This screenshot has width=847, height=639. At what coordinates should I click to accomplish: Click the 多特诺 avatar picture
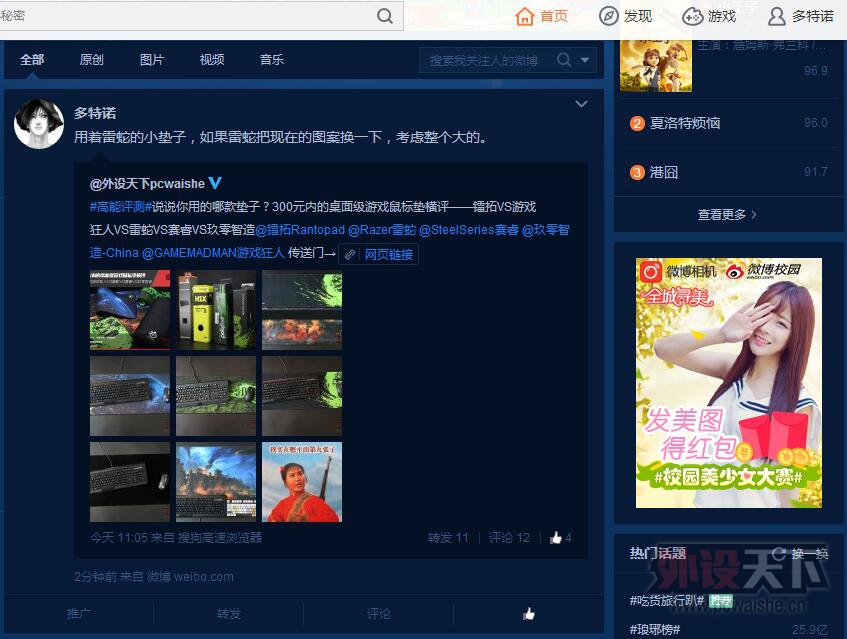[38, 124]
